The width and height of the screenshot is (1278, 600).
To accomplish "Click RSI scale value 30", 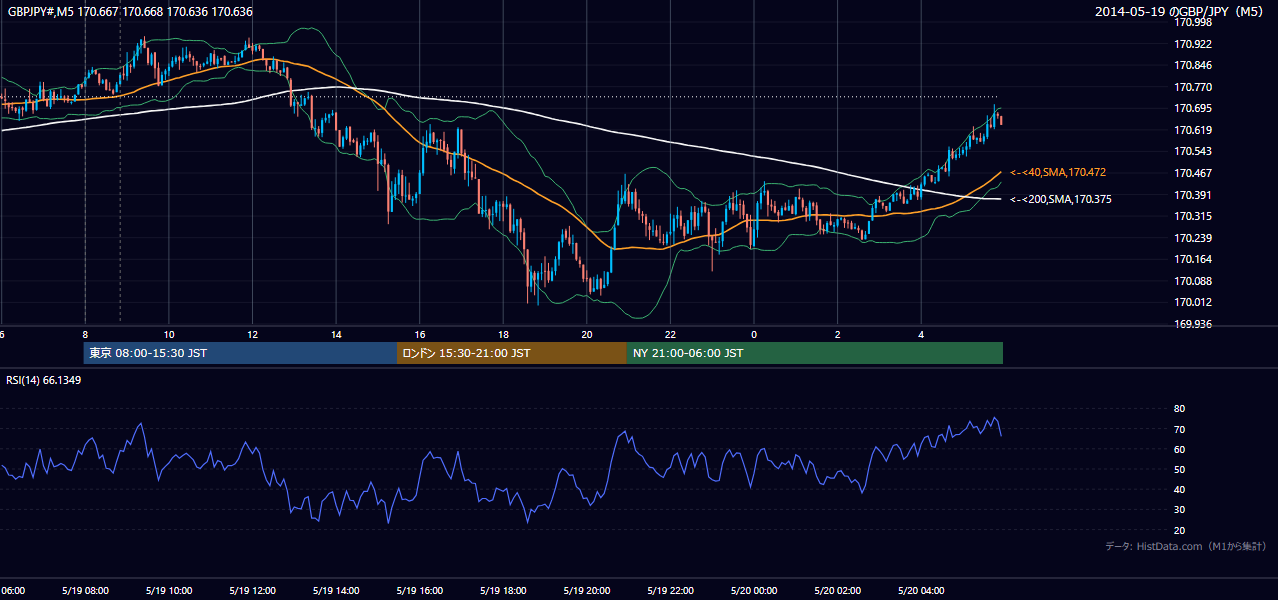I will coord(1180,510).
